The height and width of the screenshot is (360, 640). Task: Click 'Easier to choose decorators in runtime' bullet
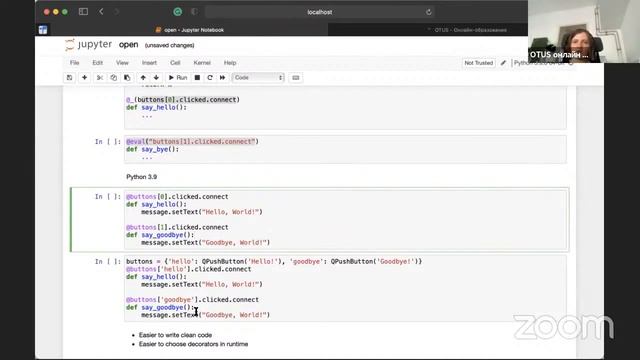pos(193,344)
